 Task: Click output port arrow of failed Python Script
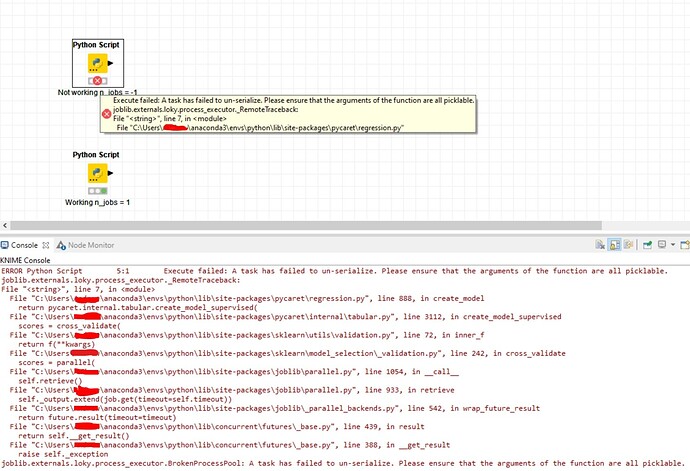click(110, 63)
